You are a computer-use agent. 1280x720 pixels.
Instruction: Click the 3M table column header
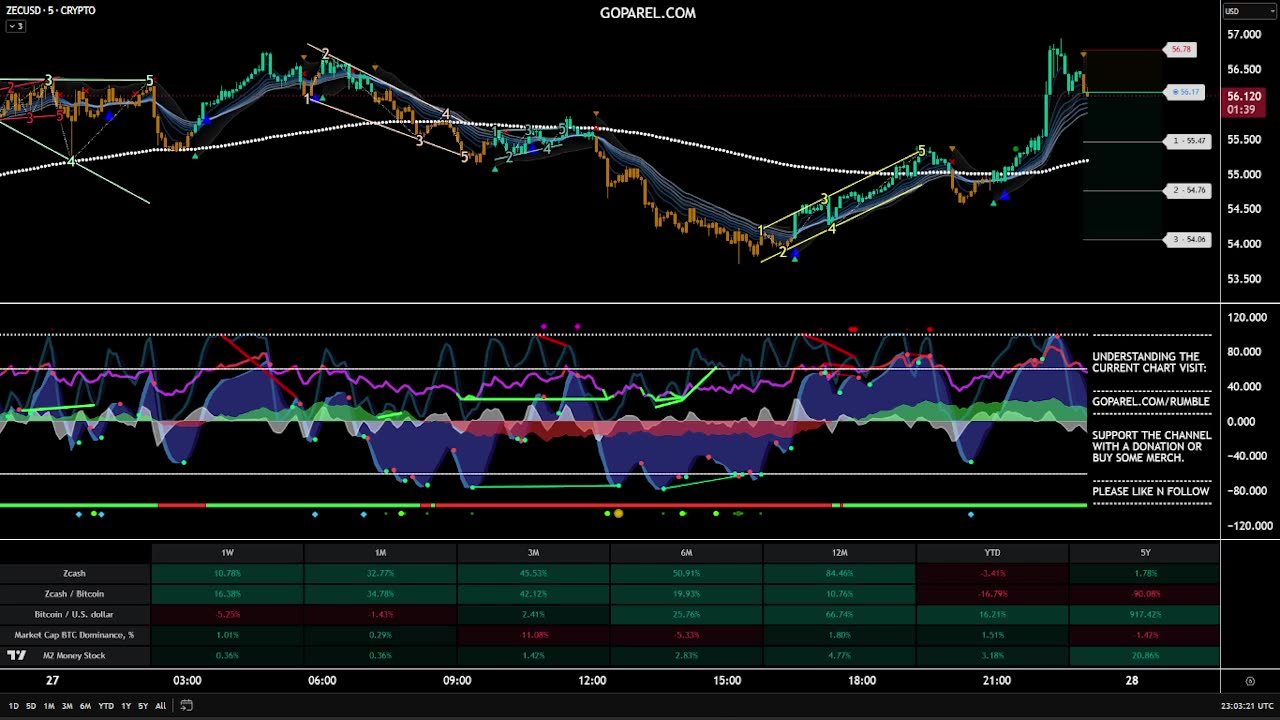533,553
